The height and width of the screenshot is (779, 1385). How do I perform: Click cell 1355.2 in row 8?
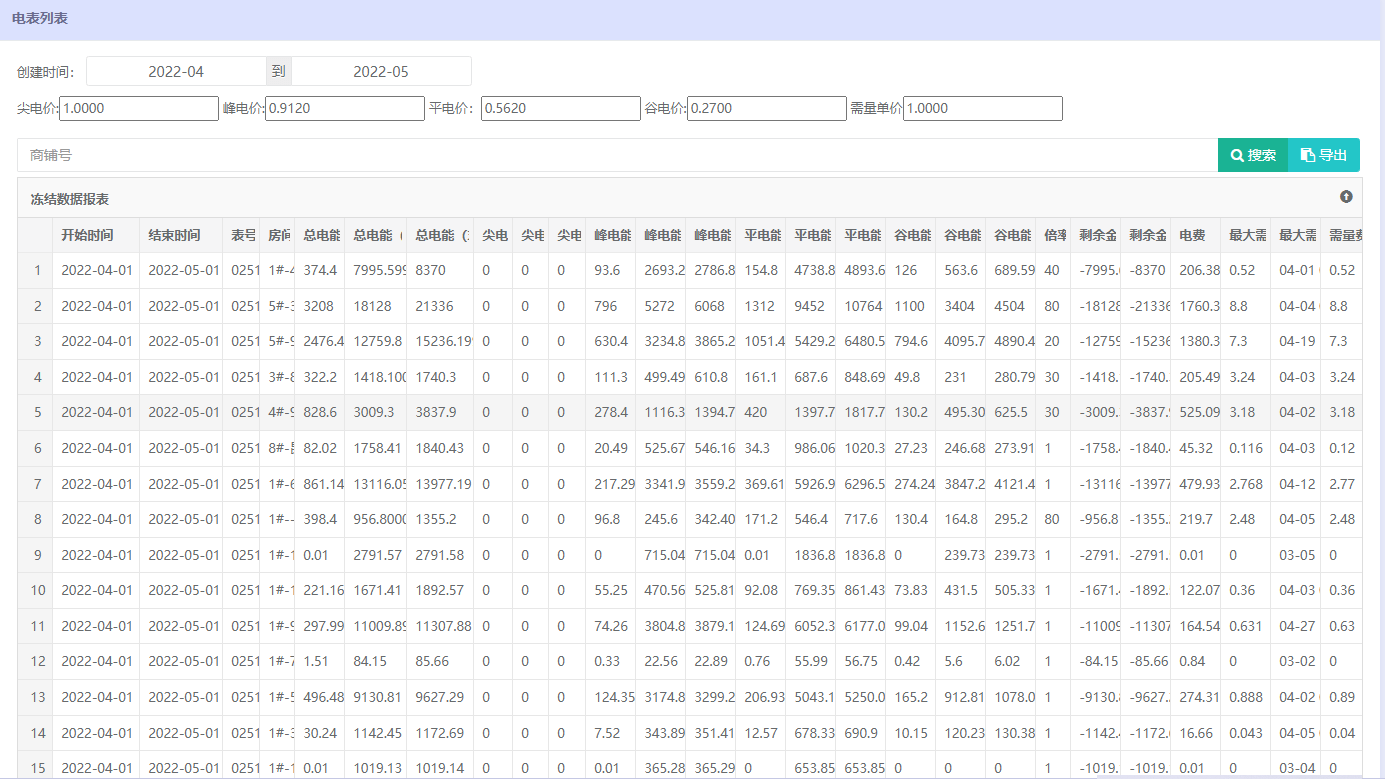440,519
